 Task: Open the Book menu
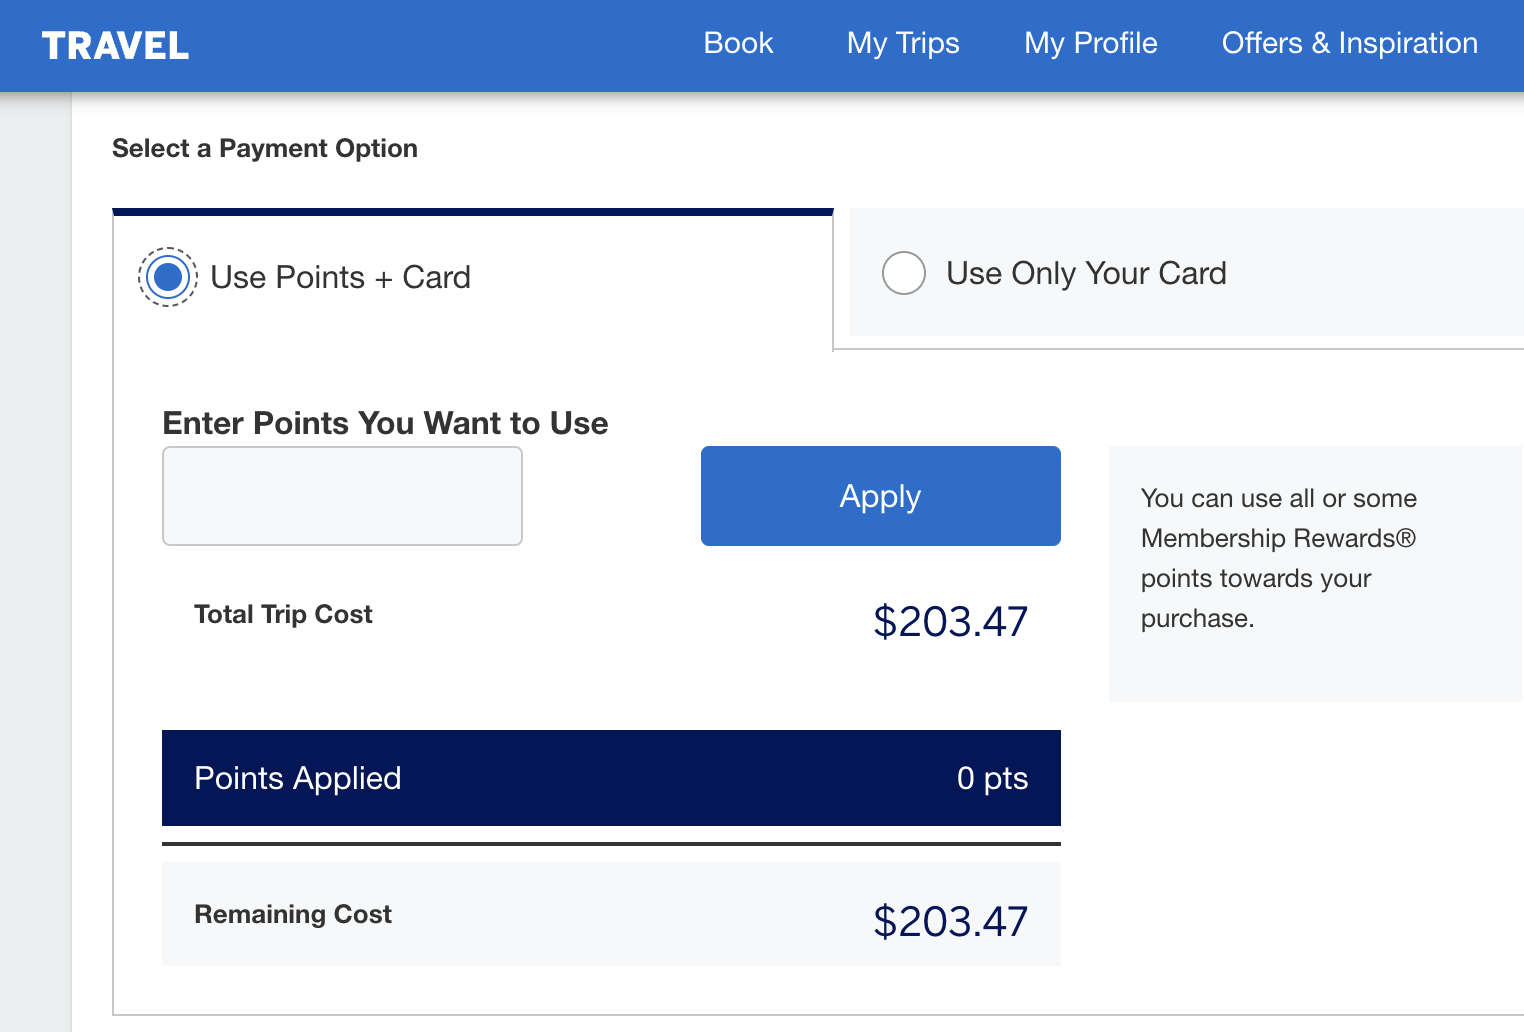[738, 43]
